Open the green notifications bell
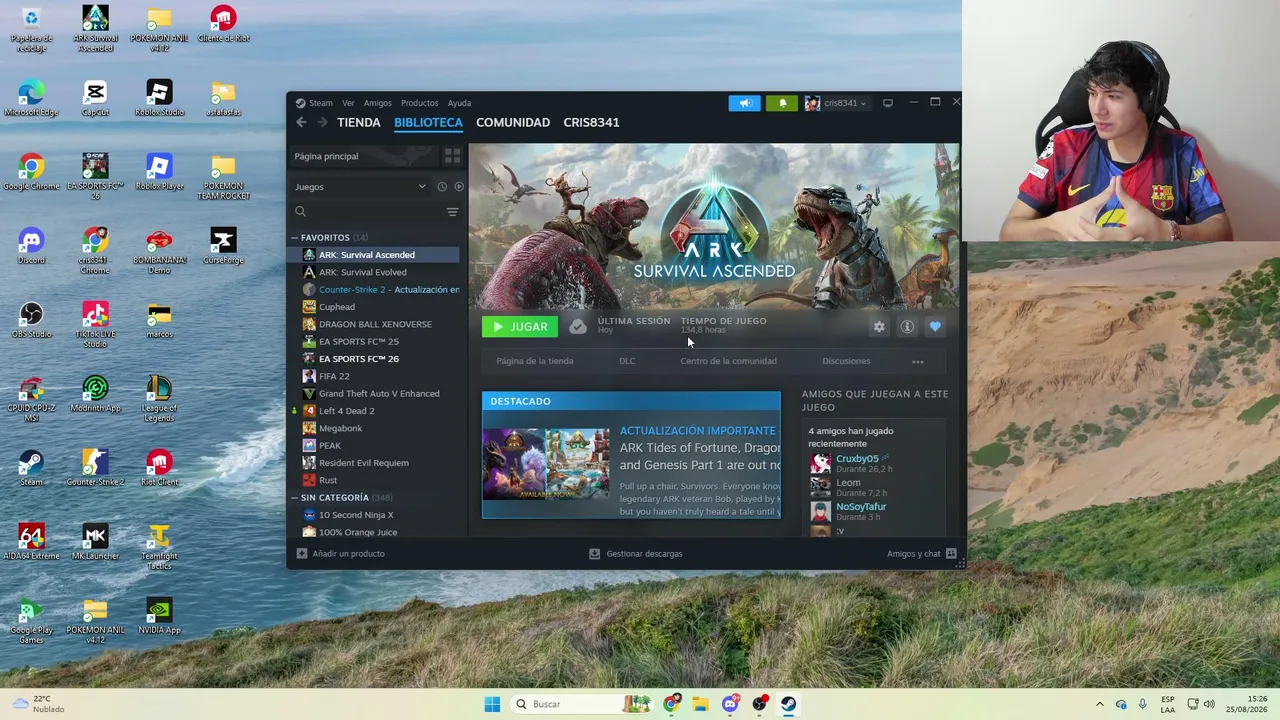 click(782, 103)
